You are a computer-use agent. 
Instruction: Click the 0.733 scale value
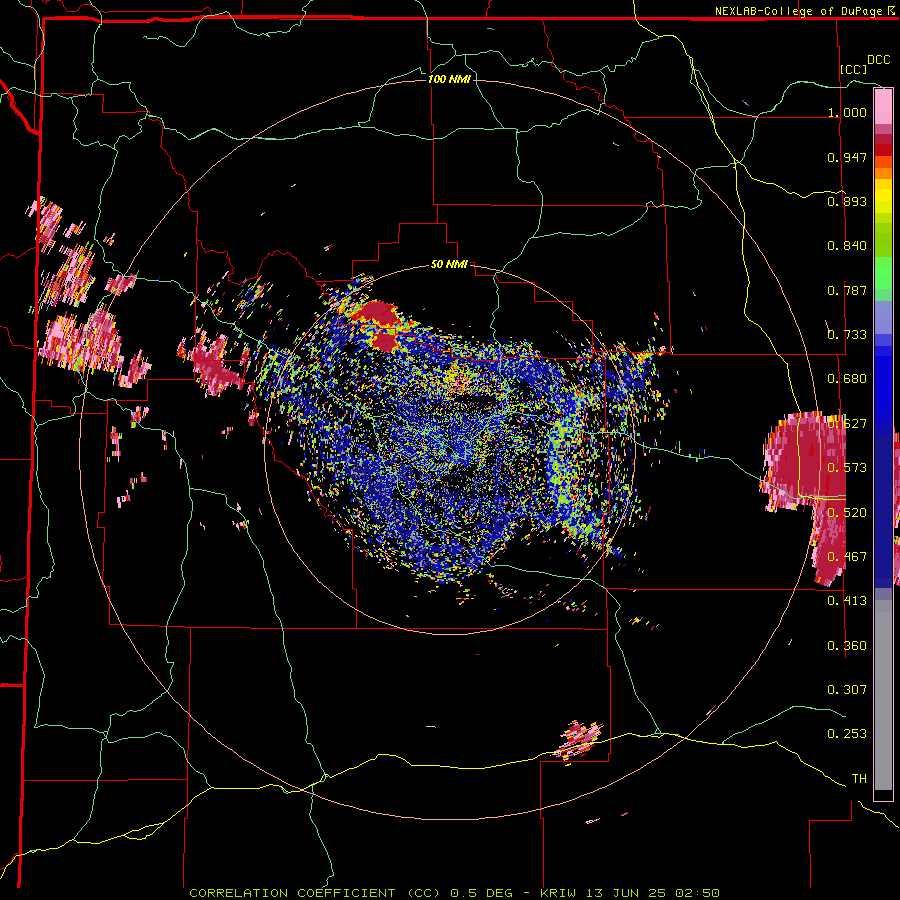(x=847, y=335)
